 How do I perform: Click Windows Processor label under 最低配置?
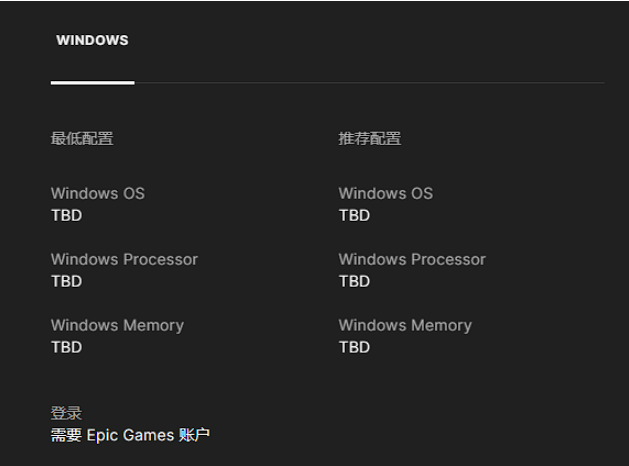124,259
